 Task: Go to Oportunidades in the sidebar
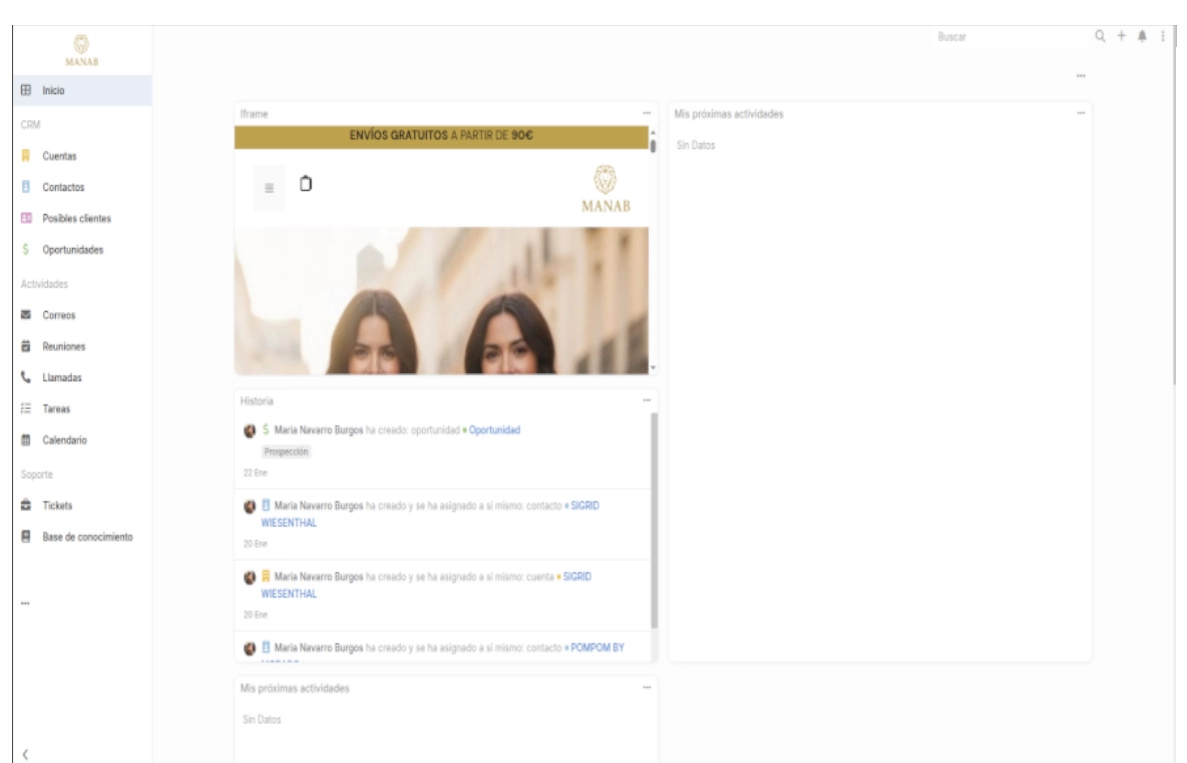pos(72,250)
